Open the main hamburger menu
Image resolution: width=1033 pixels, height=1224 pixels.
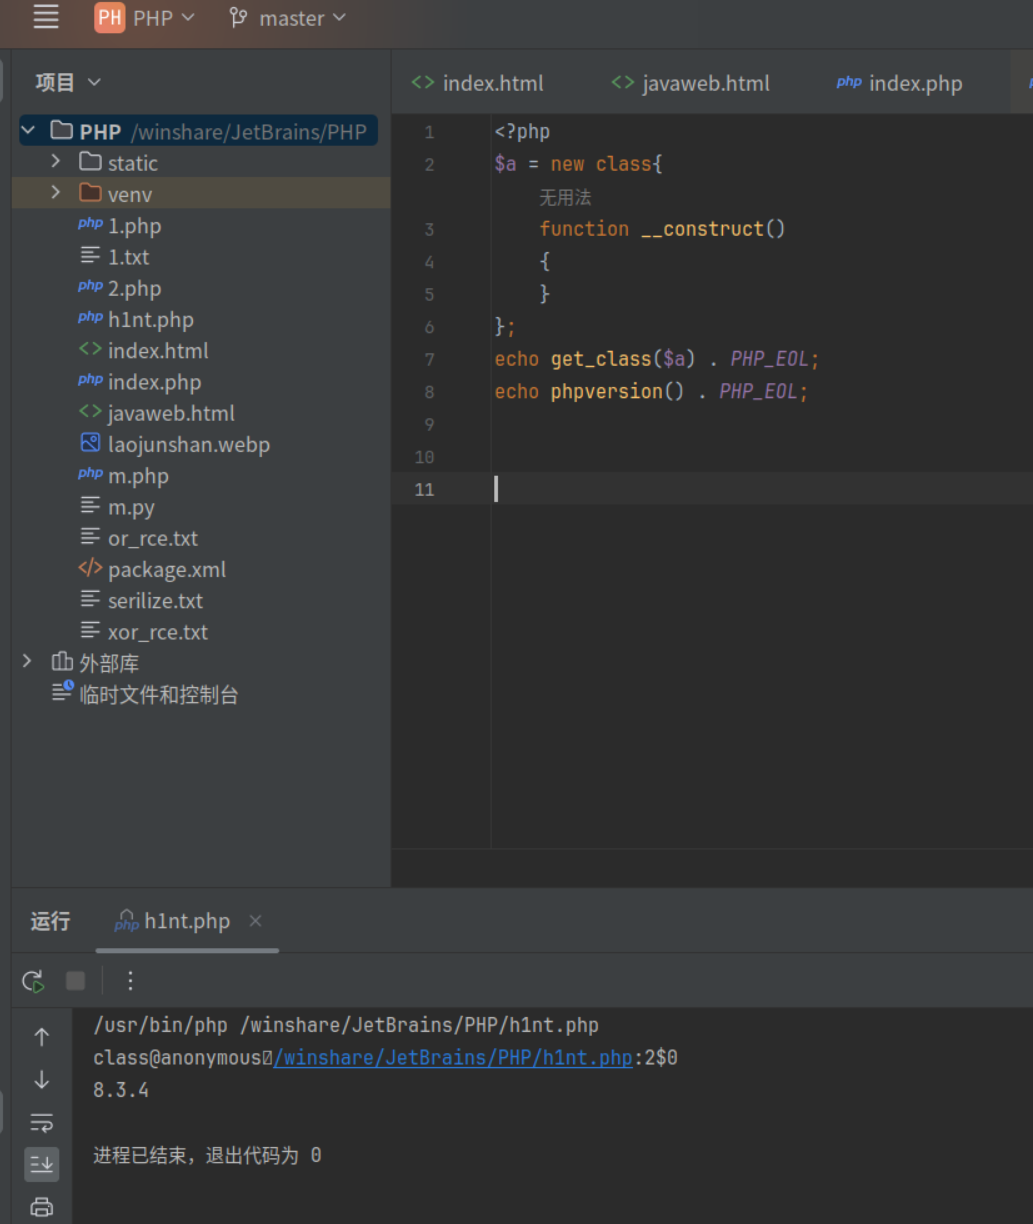click(x=46, y=18)
